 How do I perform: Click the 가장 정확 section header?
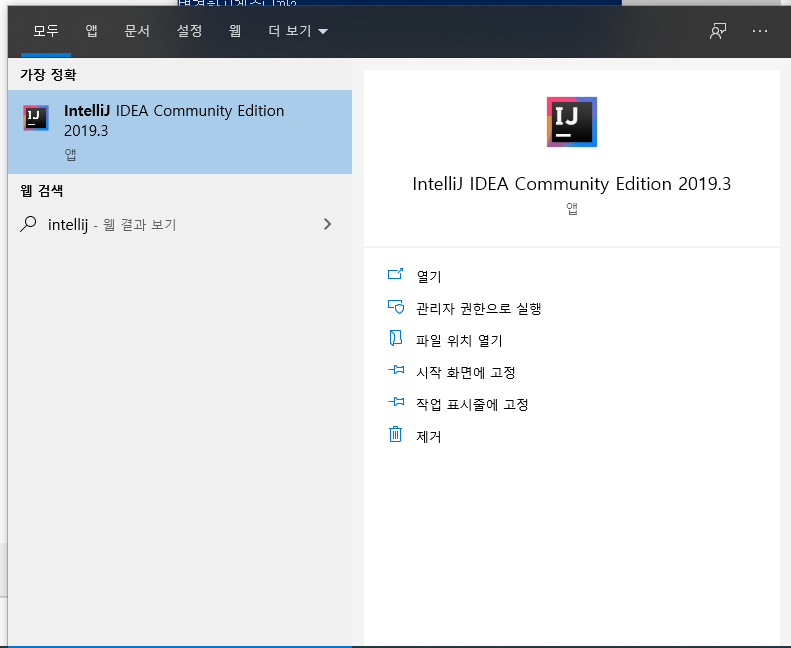[48, 75]
